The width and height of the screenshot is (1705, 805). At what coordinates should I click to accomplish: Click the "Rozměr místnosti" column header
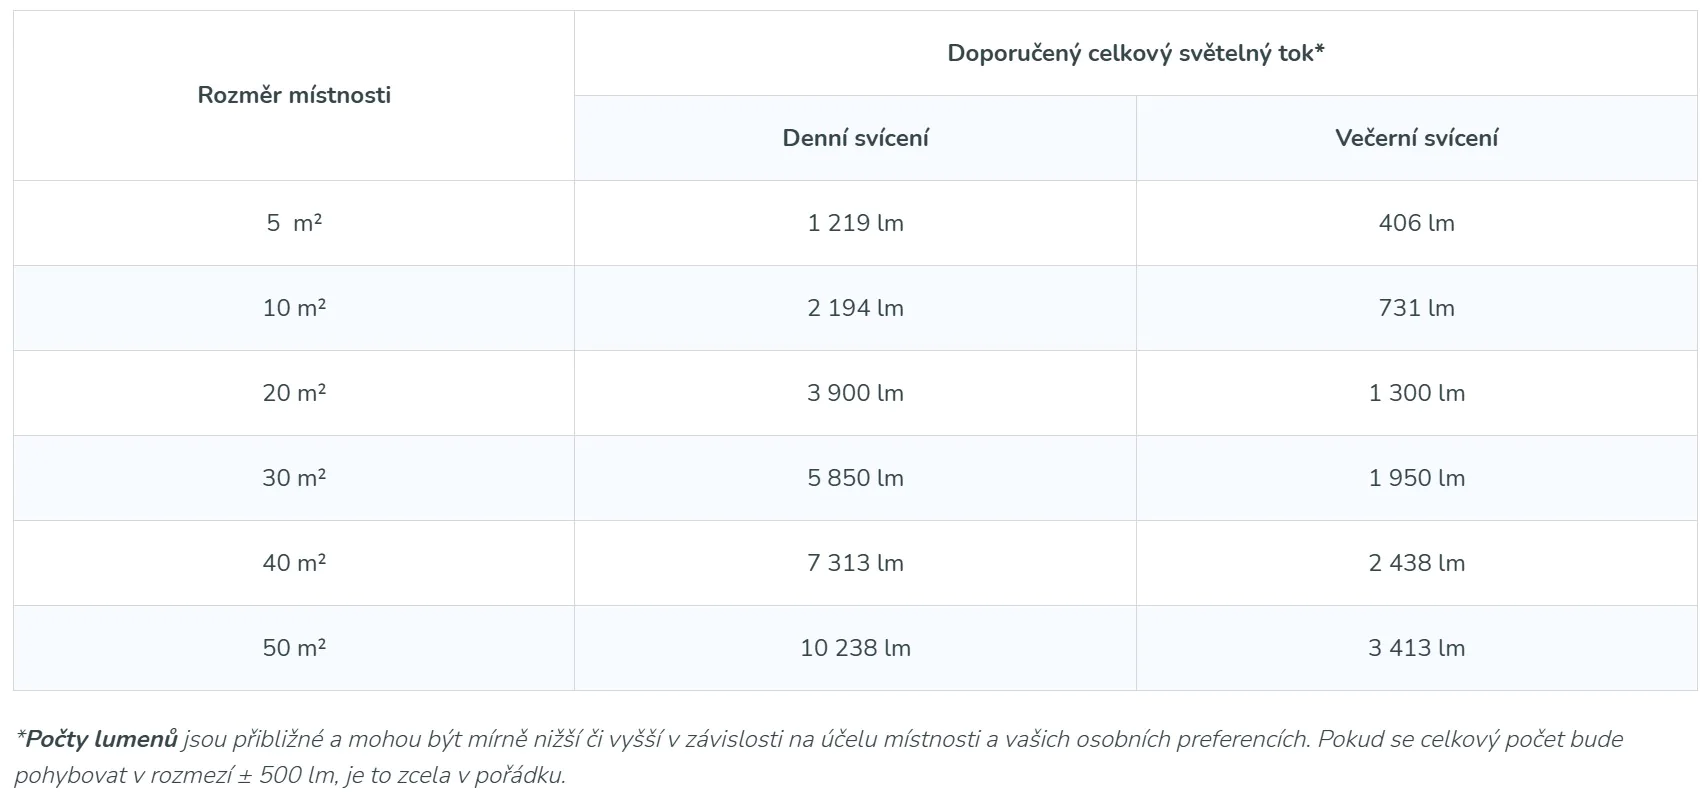point(294,95)
